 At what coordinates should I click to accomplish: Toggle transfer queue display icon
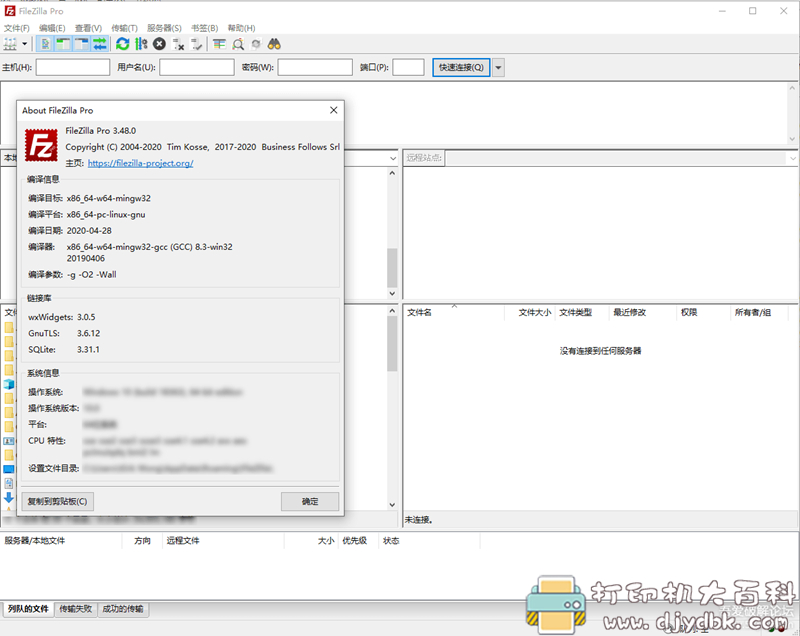[x=100, y=44]
